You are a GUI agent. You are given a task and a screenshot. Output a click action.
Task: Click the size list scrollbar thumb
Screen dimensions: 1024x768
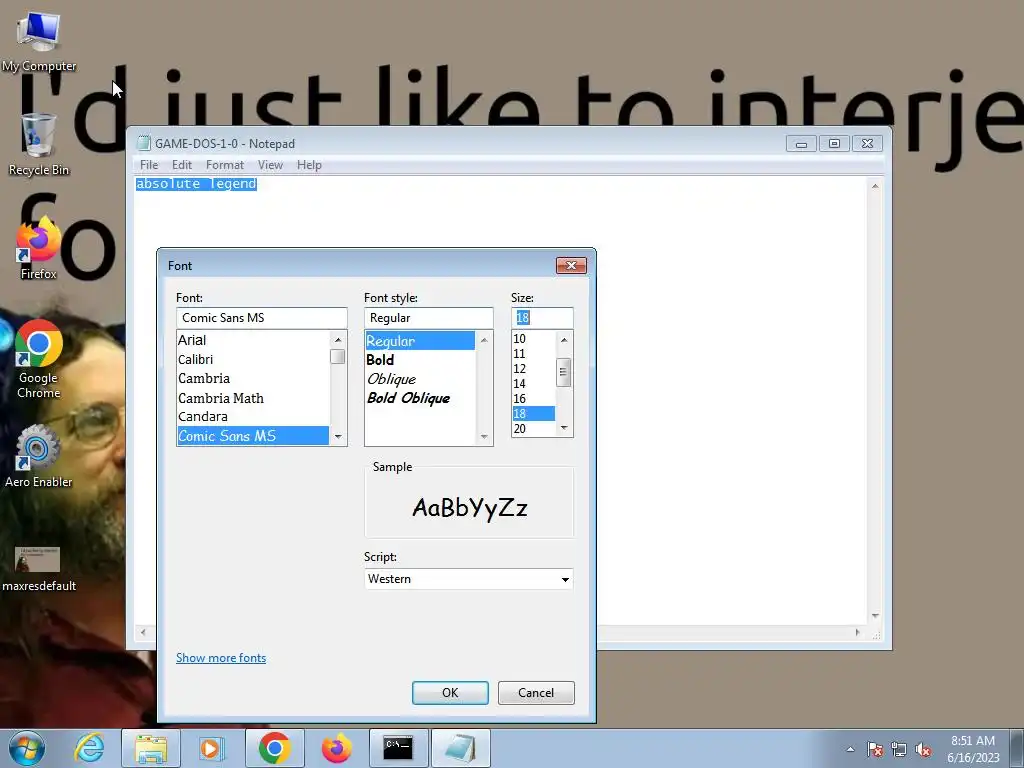coord(564,372)
